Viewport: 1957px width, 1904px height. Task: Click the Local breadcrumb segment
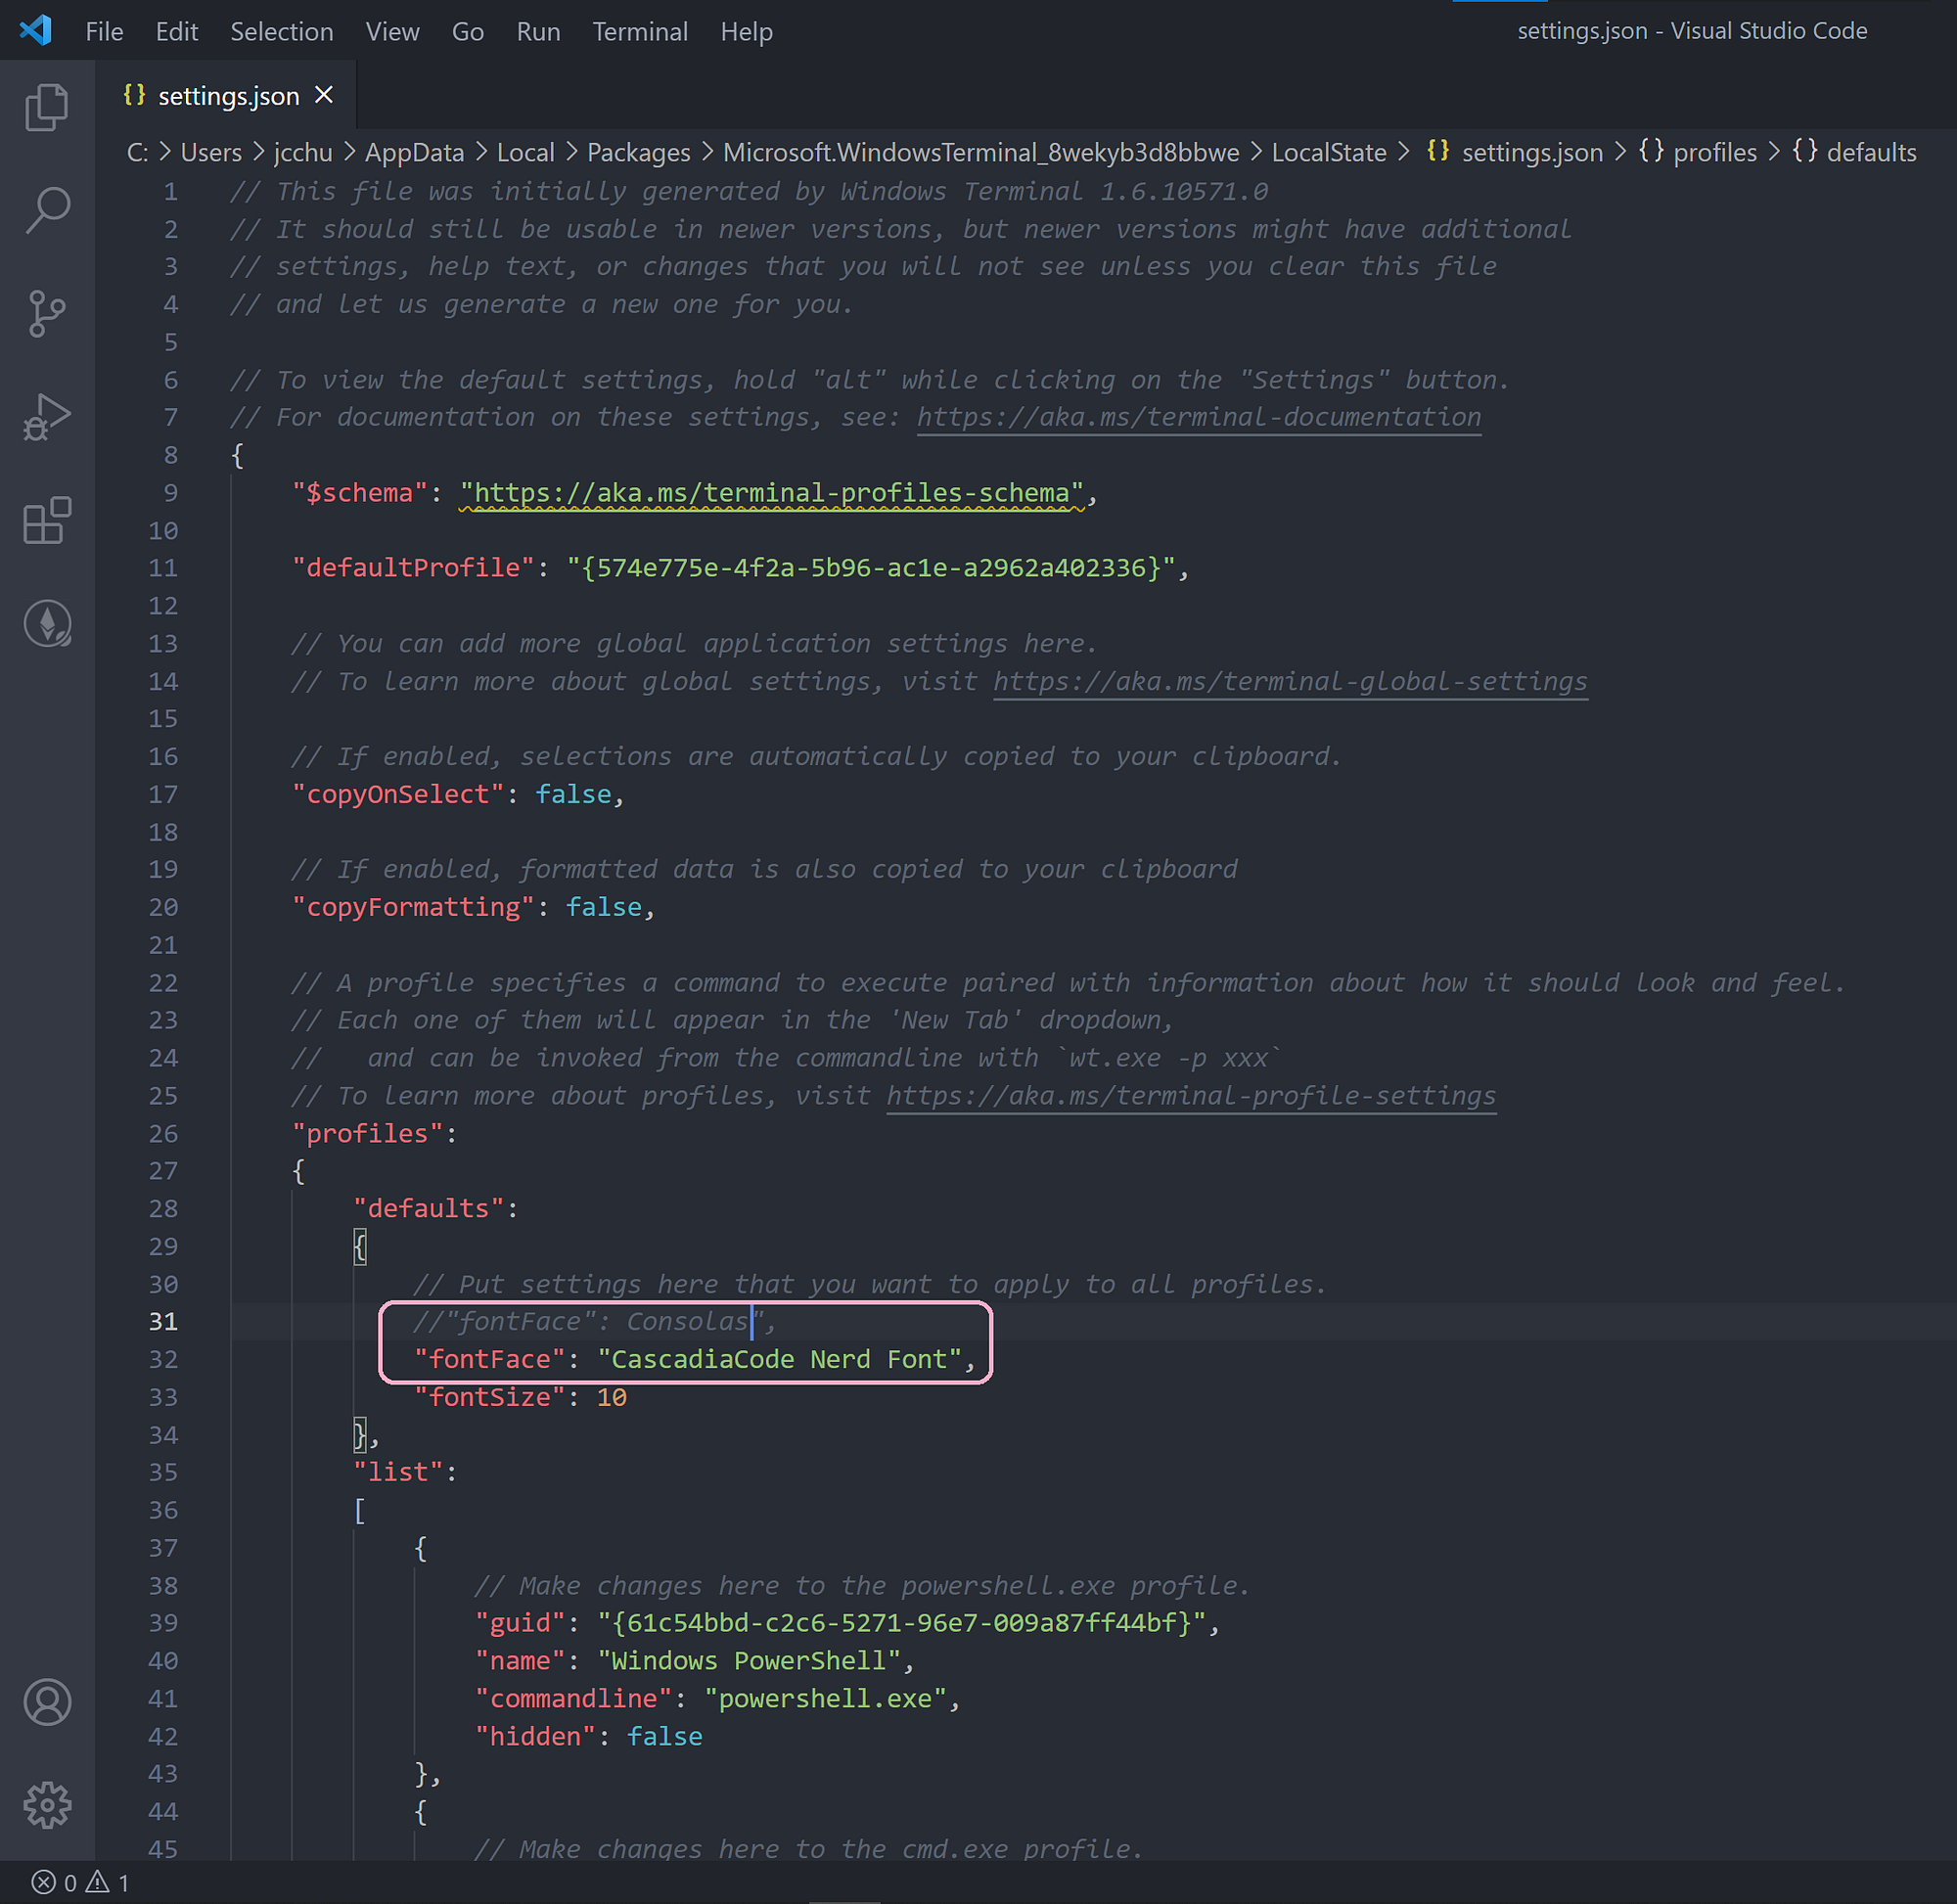coord(525,152)
